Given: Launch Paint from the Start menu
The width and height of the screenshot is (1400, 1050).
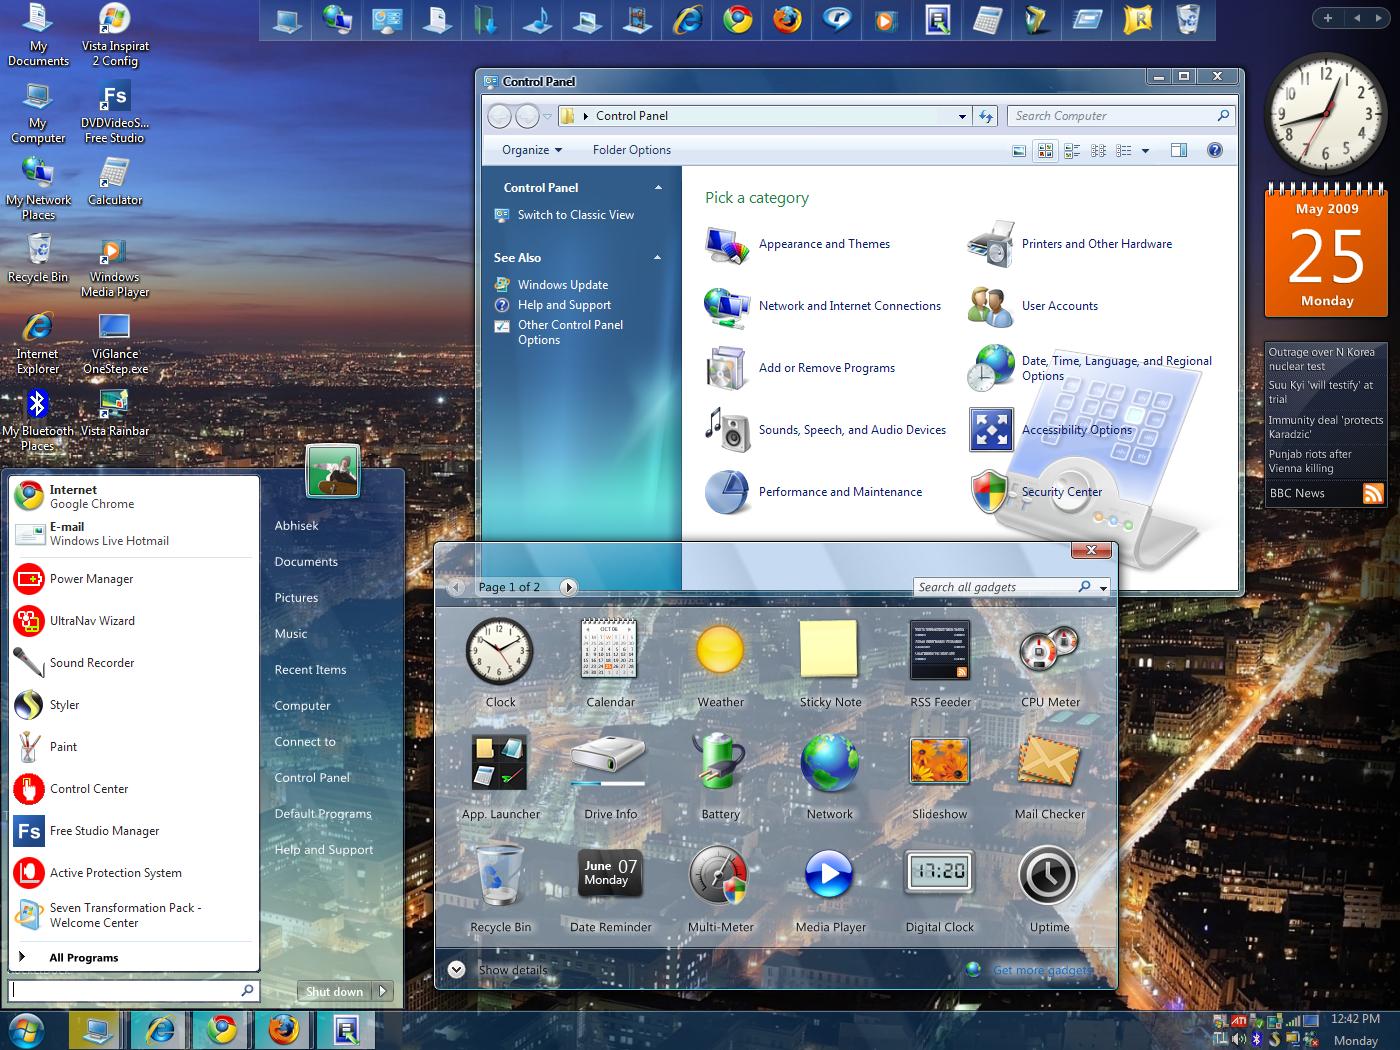Looking at the screenshot, I should click(x=63, y=746).
